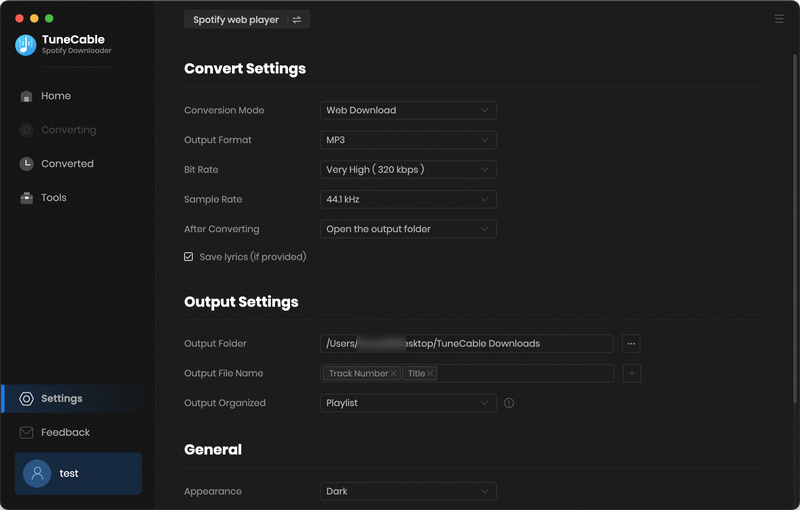This screenshot has height=510, width=800.
Task: Click the Bit Rate label
Action: pos(201,169)
